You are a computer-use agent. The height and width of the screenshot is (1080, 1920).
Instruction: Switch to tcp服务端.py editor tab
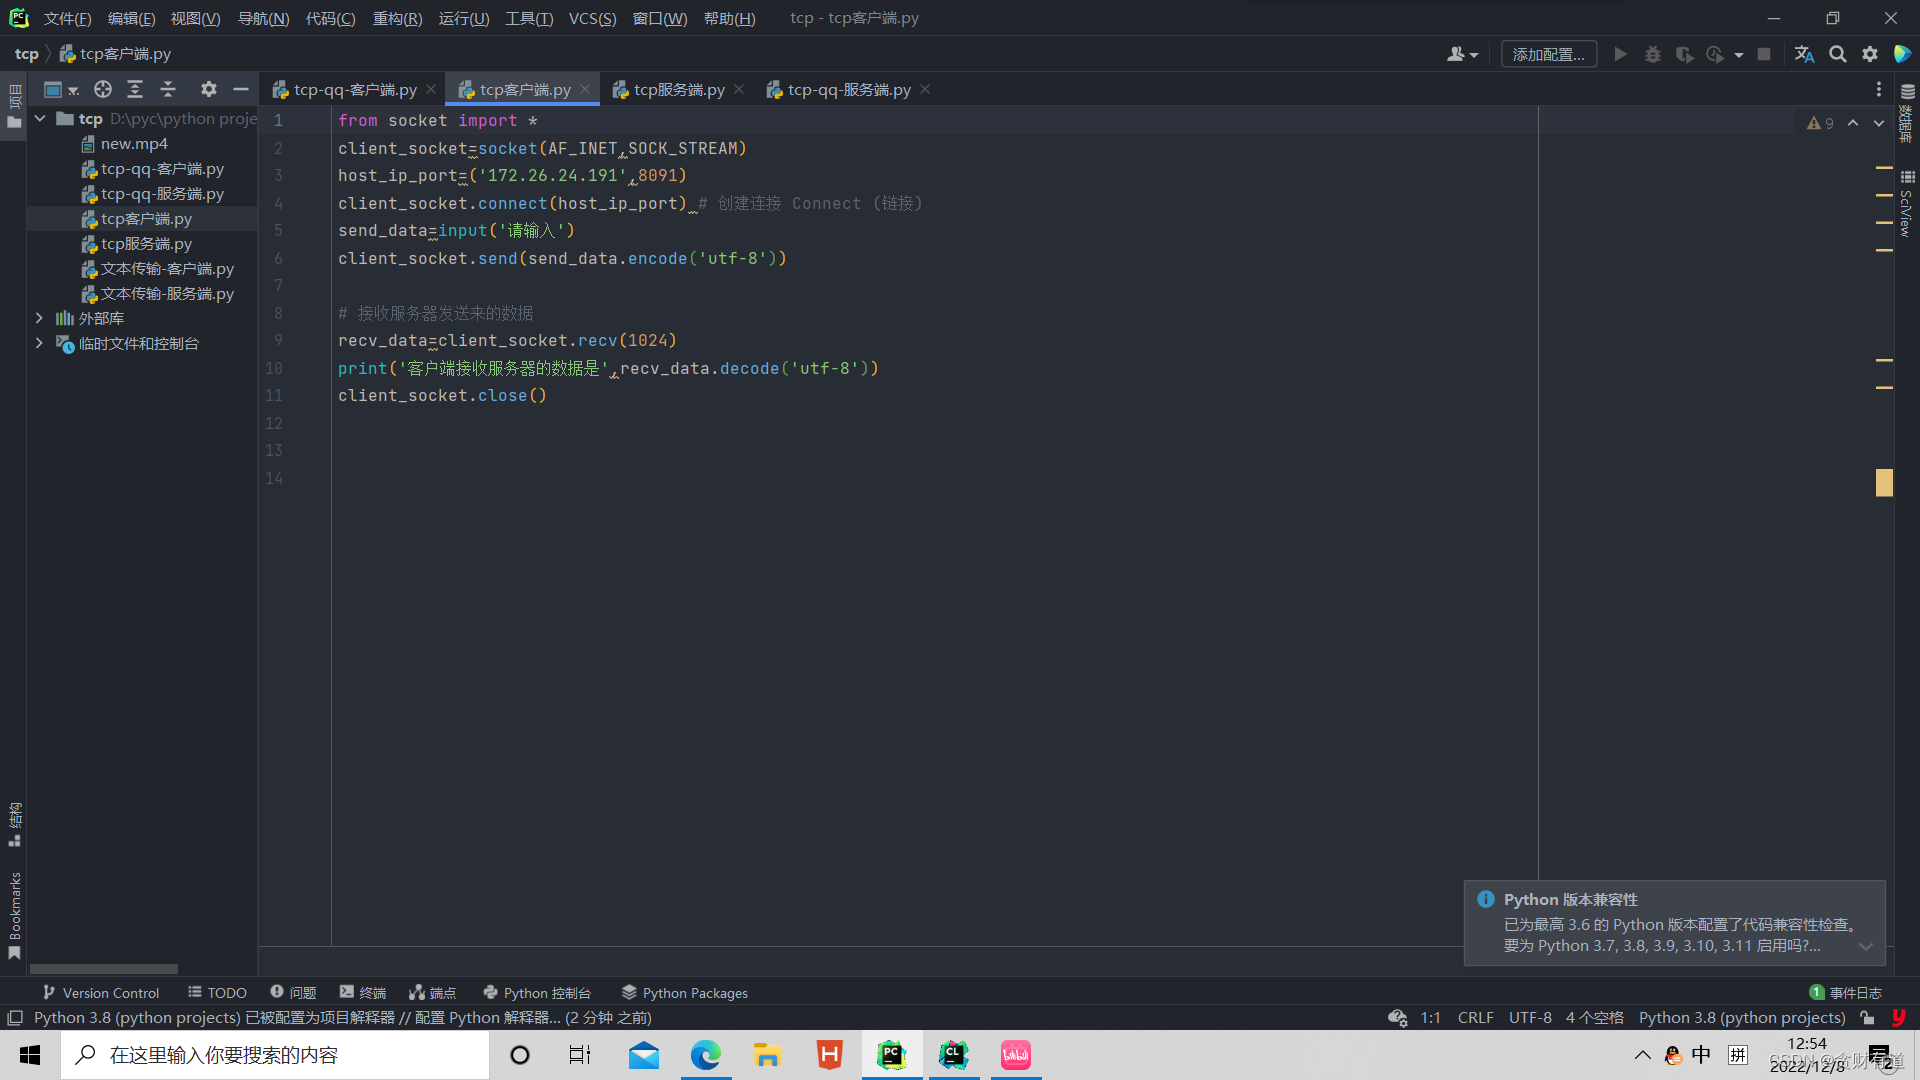(x=678, y=89)
